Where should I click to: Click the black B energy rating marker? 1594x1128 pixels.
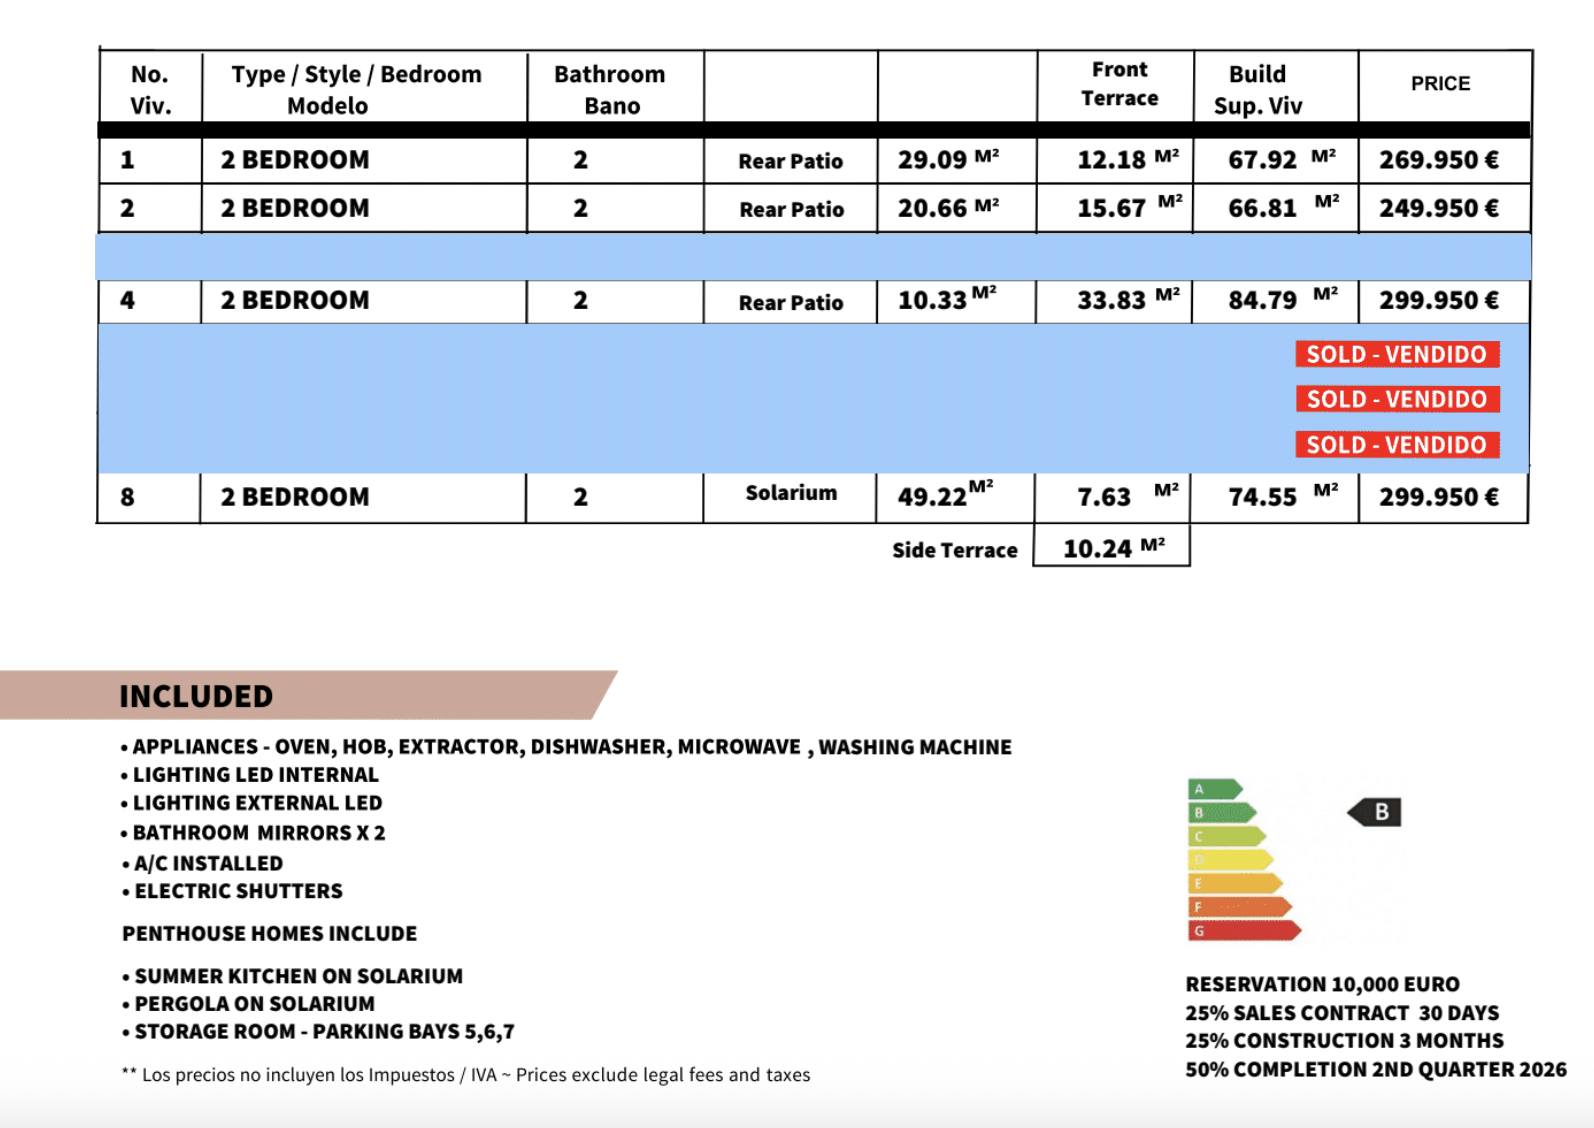[x=1376, y=812]
